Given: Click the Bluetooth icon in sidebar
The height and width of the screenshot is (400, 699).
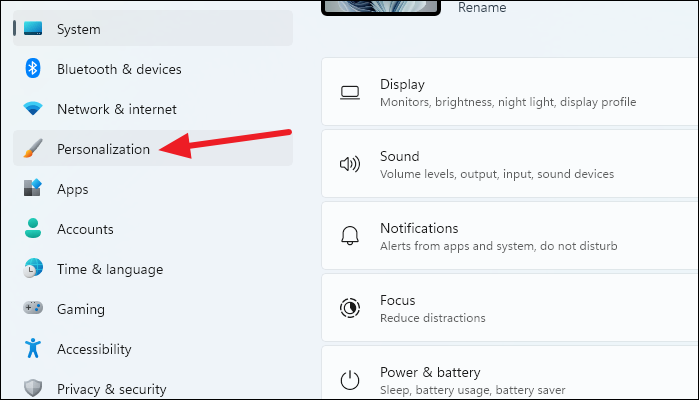Looking at the screenshot, I should coord(33,68).
